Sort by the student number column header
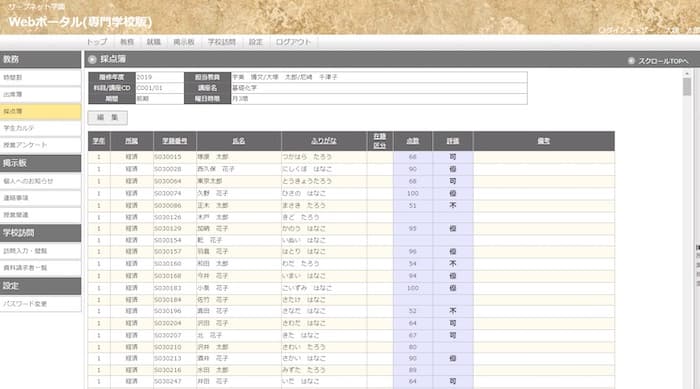 [175, 141]
